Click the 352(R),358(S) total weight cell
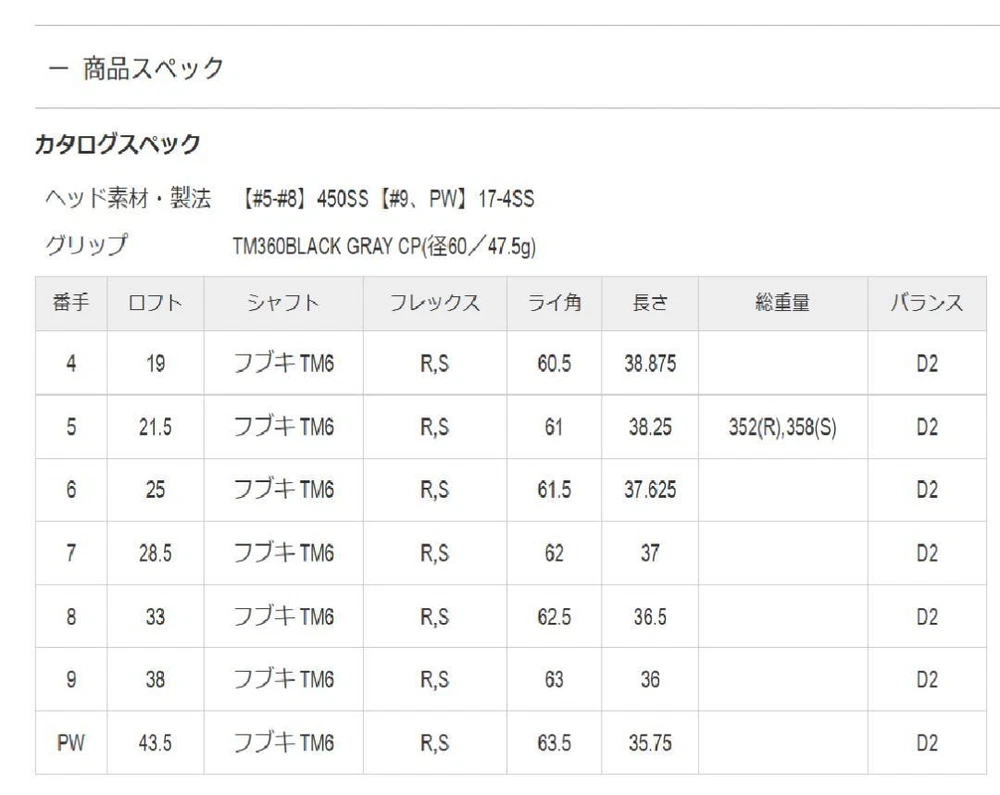 click(x=782, y=427)
